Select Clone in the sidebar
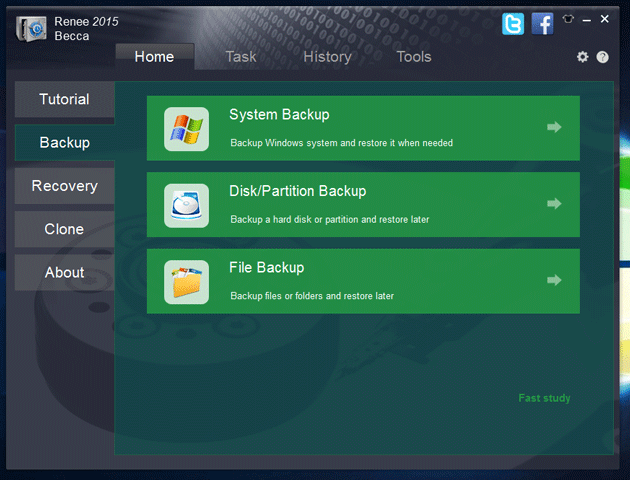Image resolution: width=630 pixels, height=480 pixels. click(65, 229)
